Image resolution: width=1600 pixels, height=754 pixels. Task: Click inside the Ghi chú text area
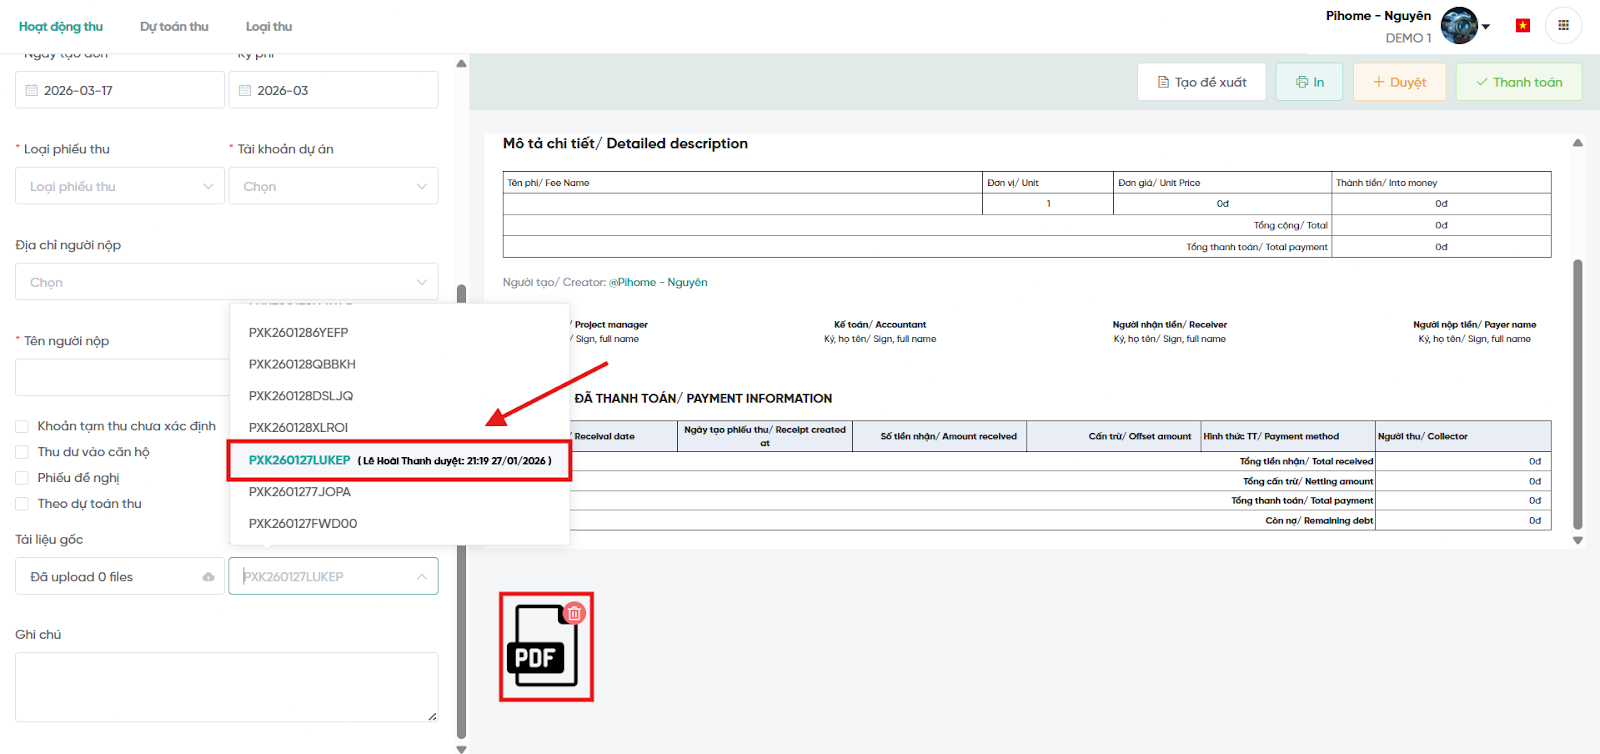(226, 686)
